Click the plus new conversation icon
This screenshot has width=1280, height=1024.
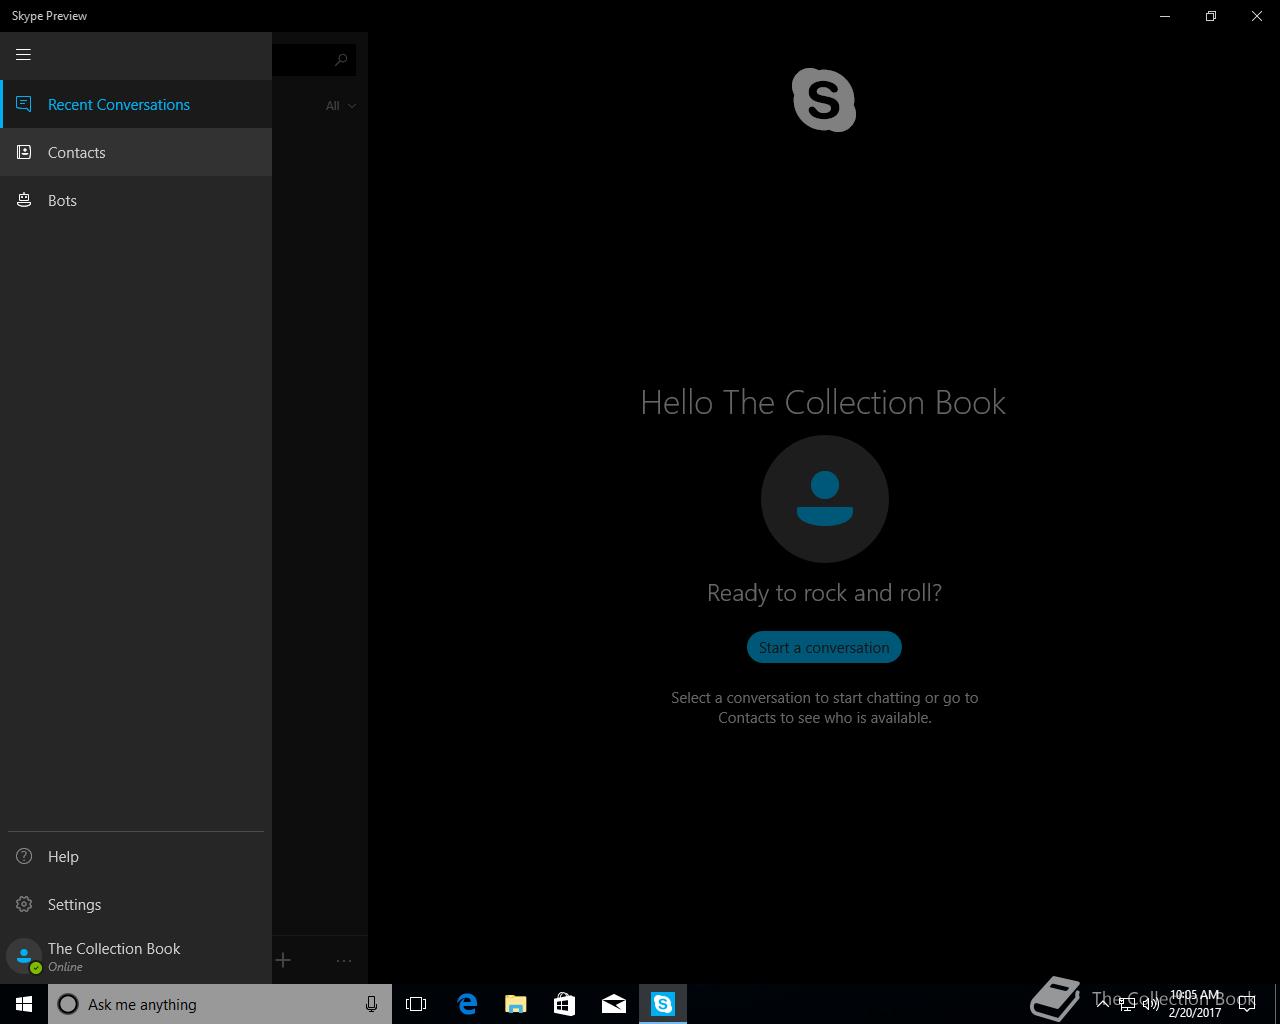283,960
